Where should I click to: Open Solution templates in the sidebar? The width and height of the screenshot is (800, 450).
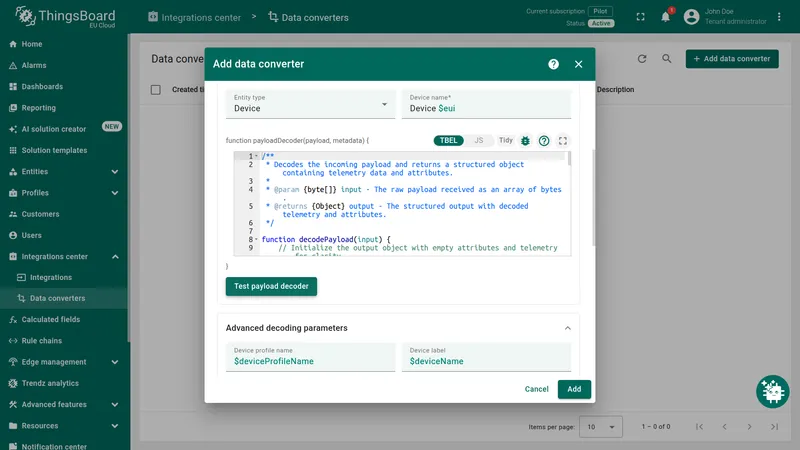pyautogui.click(x=63, y=151)
